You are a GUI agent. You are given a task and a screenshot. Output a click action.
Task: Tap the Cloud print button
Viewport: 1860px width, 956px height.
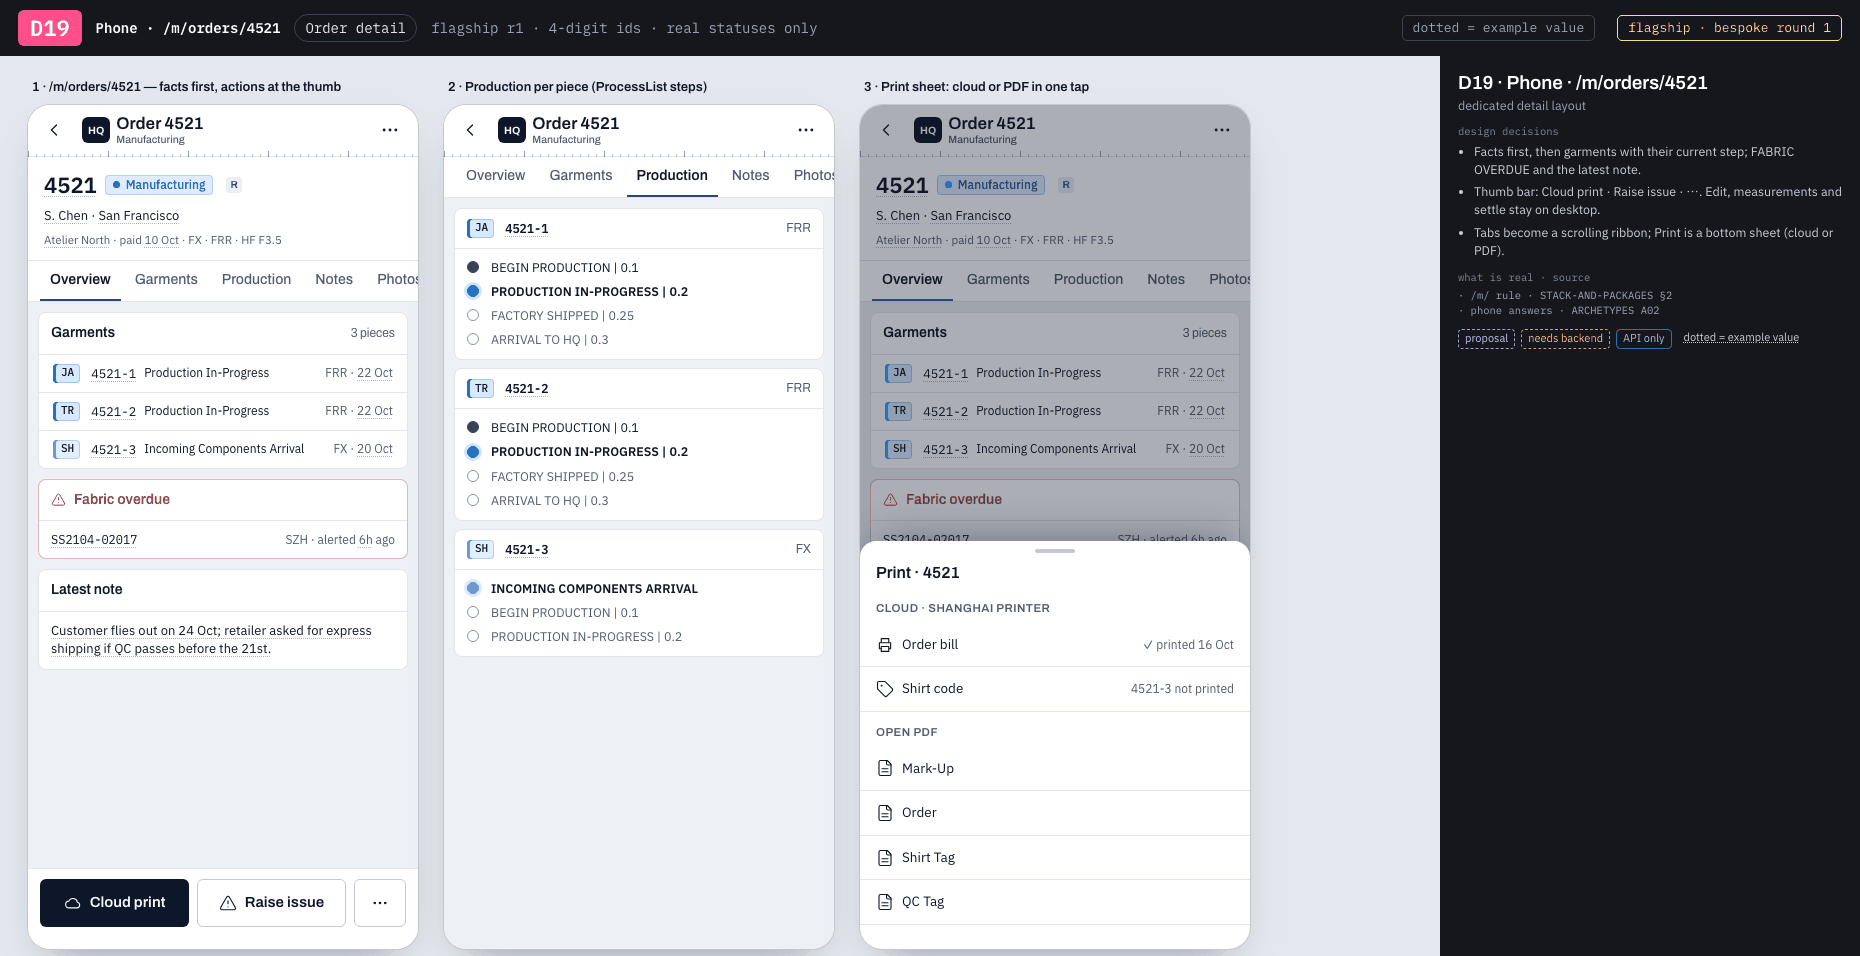(114, 903)
